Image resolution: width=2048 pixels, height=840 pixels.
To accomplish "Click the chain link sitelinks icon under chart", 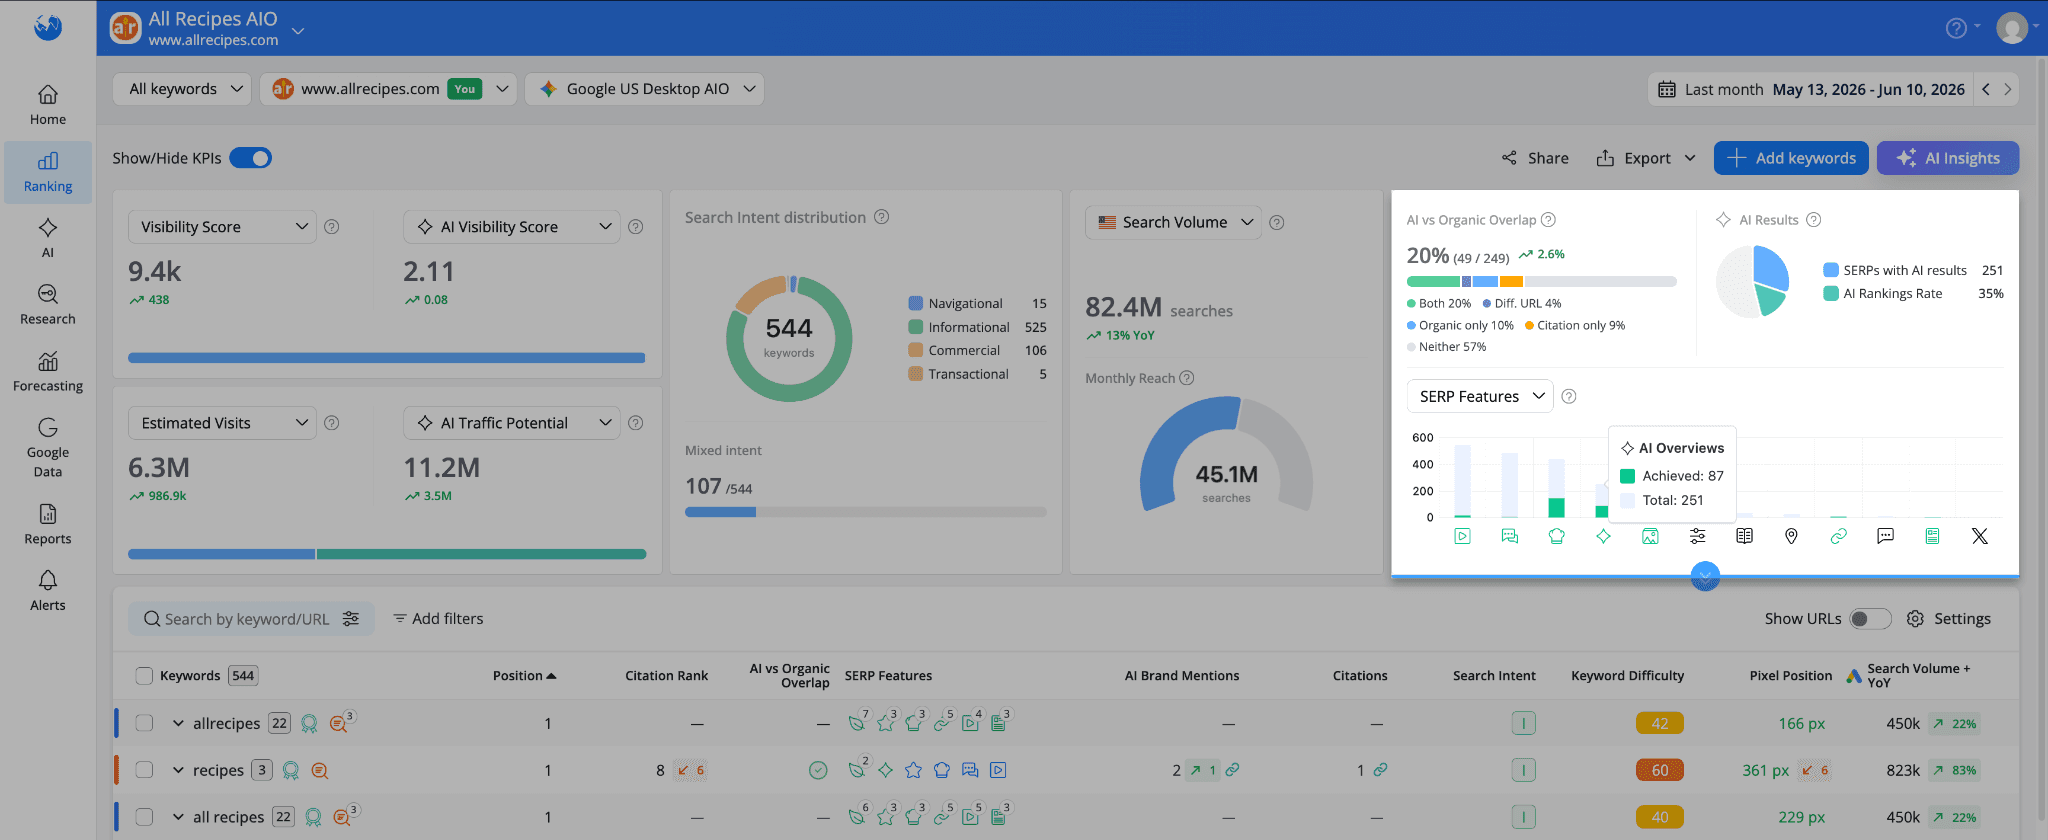I will [1838, 536].
